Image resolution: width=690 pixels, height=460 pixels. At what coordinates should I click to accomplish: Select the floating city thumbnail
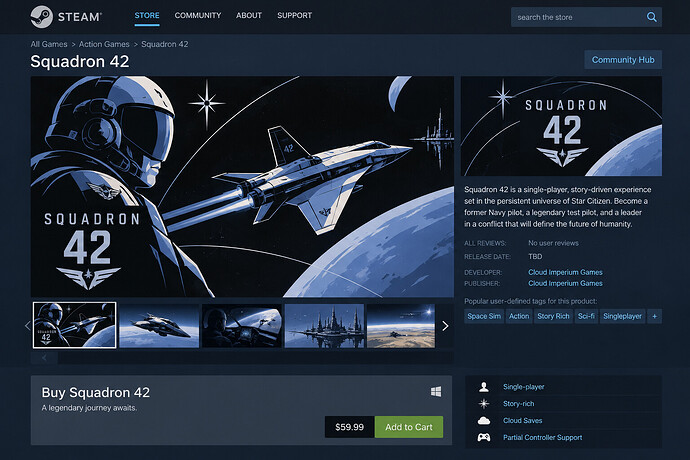324,326
